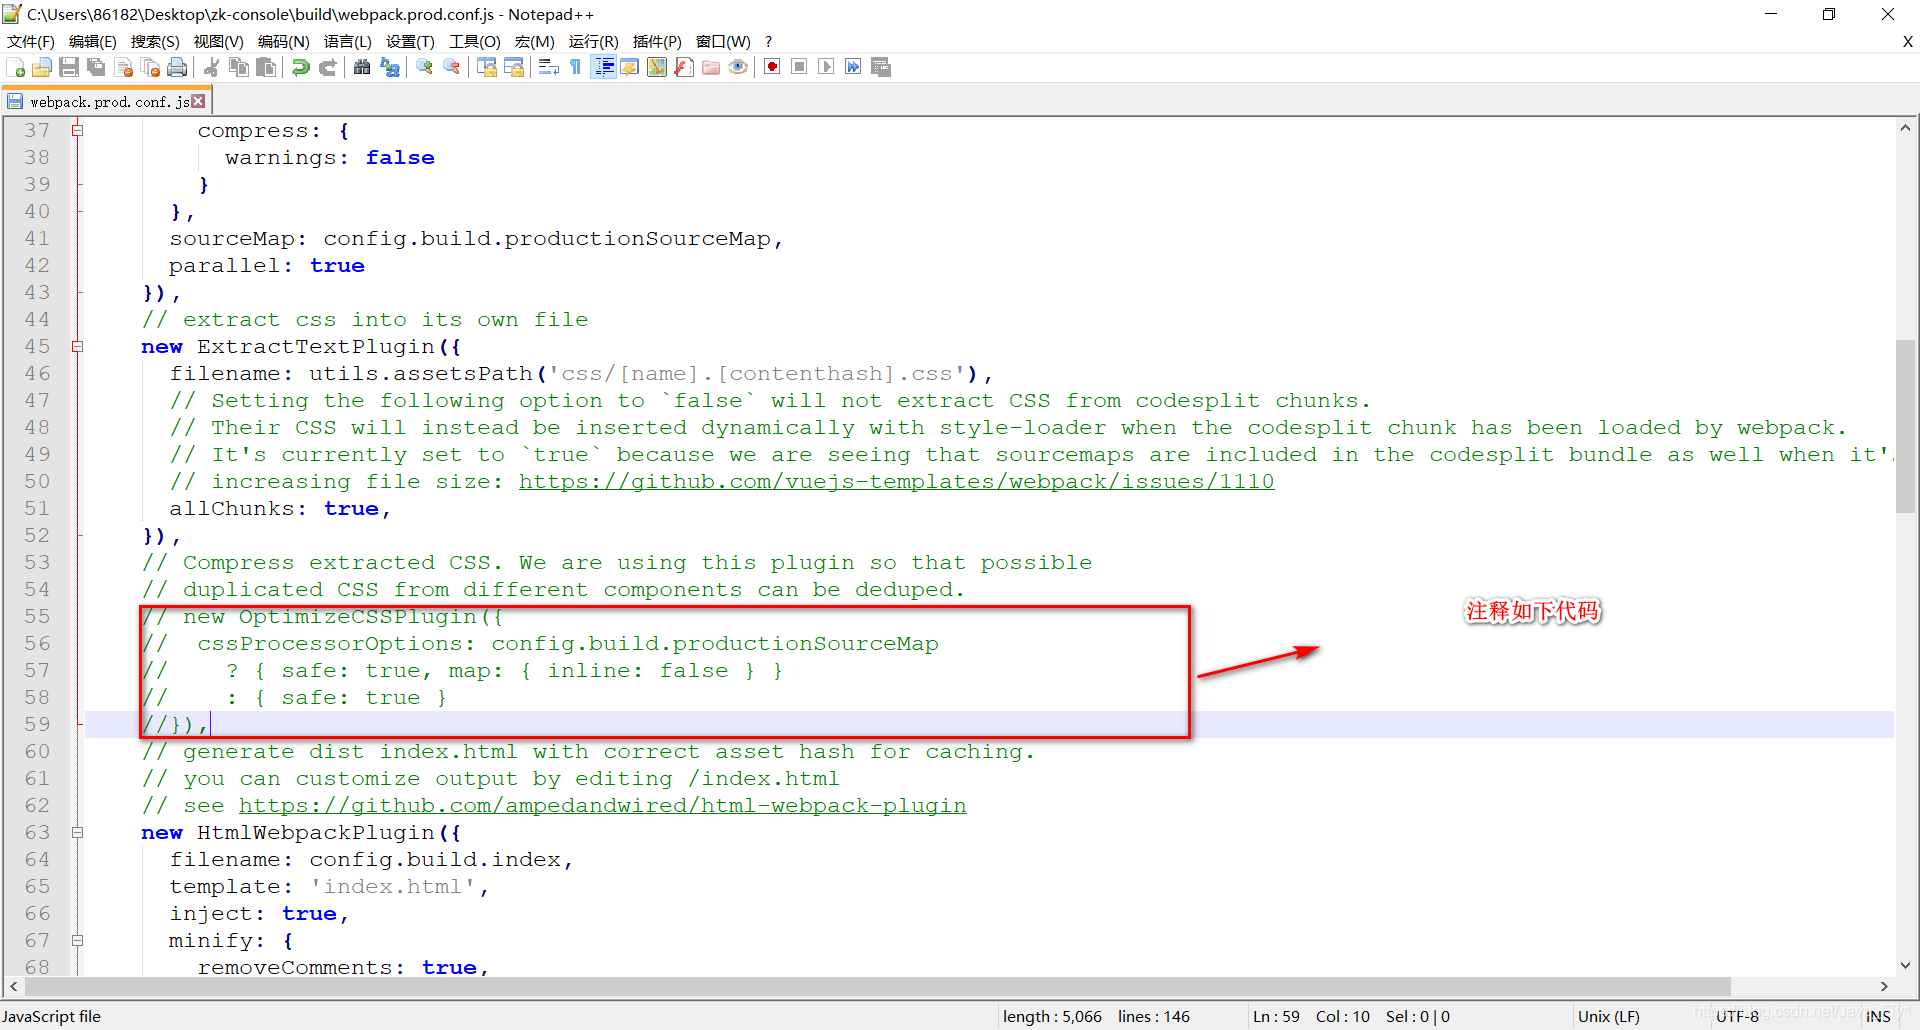The height and width of the screenshot is (1030, 1920).
Task: Open the 工具(O) menu
Action: click(x=475, y=41)
